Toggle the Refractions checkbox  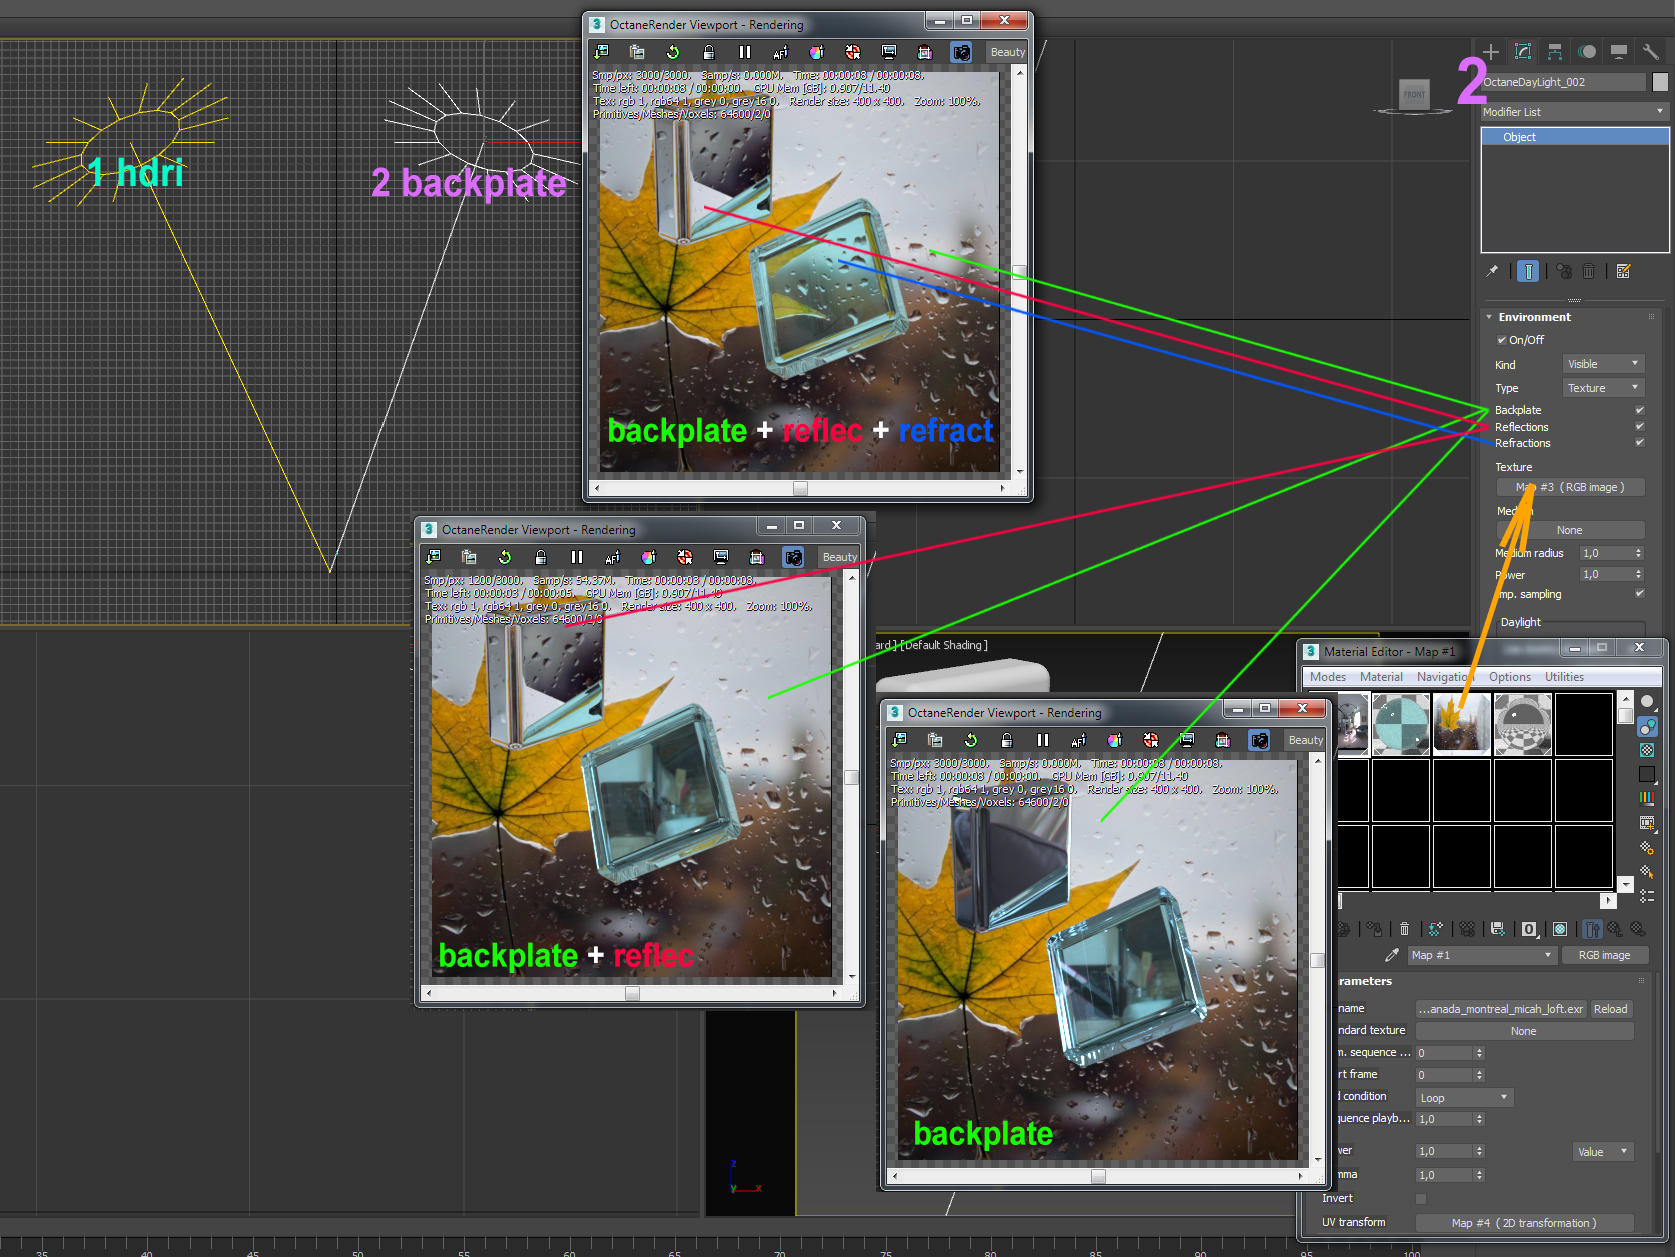[x=1640, y=442]
